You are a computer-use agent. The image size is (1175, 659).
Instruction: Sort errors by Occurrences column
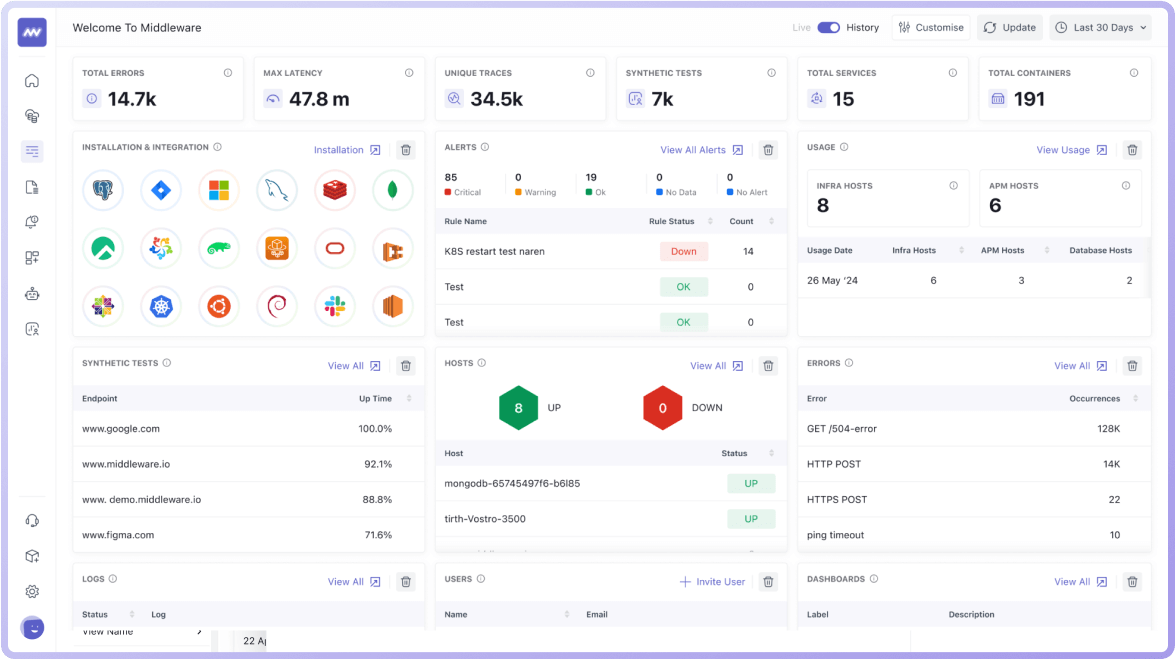coord(1135,399)
